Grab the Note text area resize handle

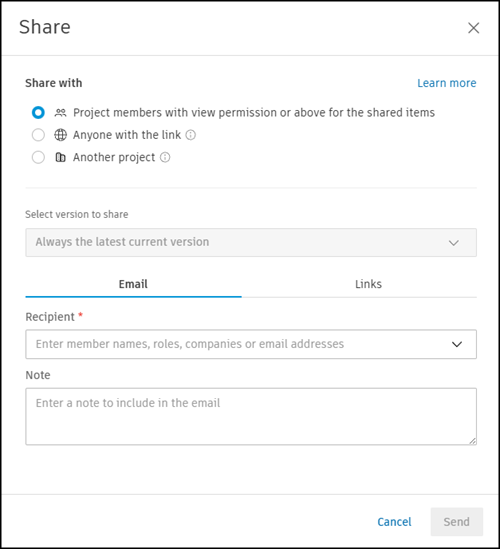tap(472, 441)
